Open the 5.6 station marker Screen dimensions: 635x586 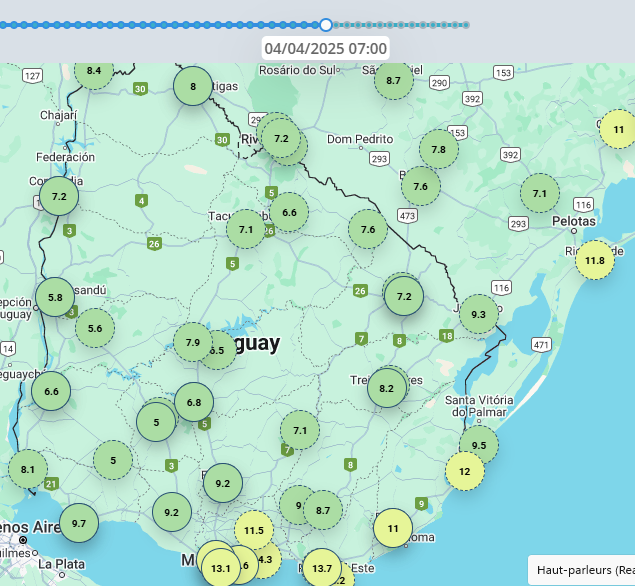click(x=95, y=328)
